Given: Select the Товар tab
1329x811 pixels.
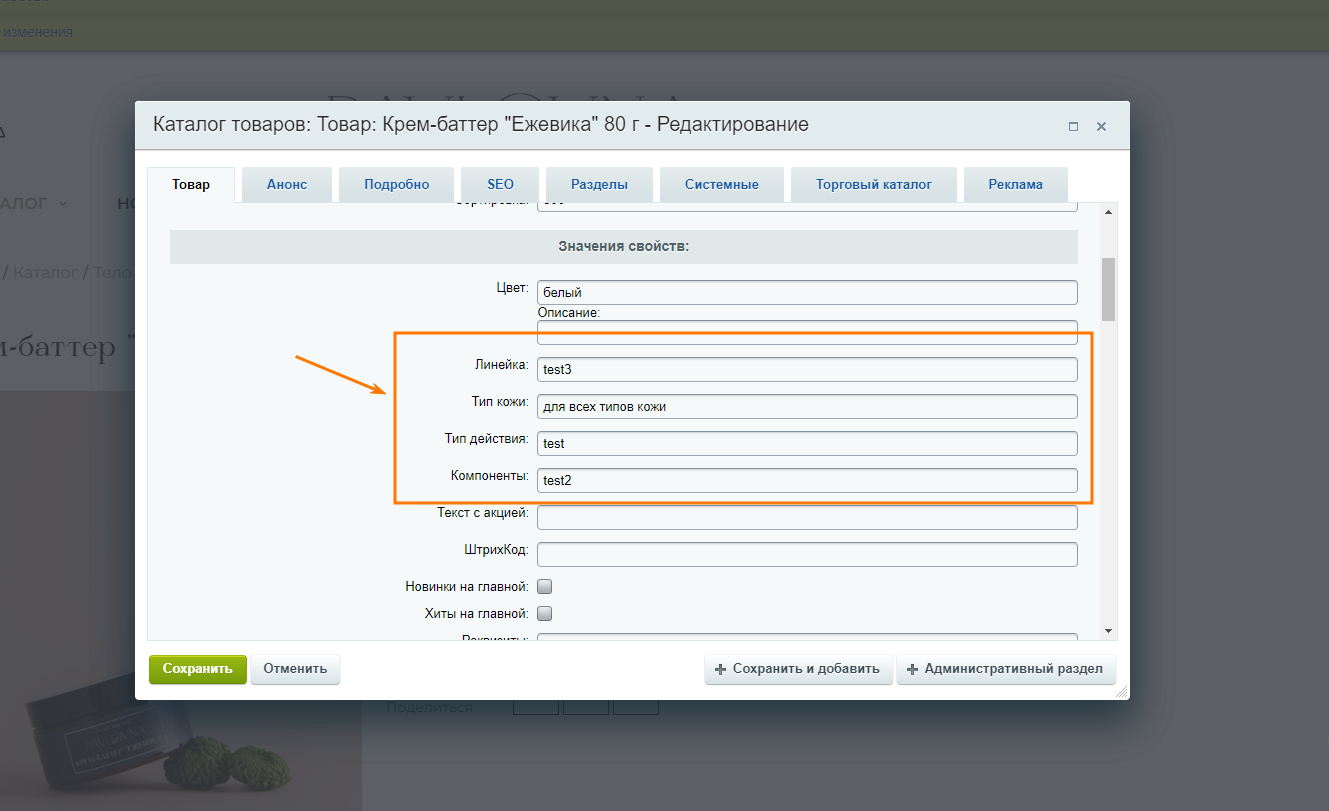Looking at the screenshot, I should tap(191, 184).
